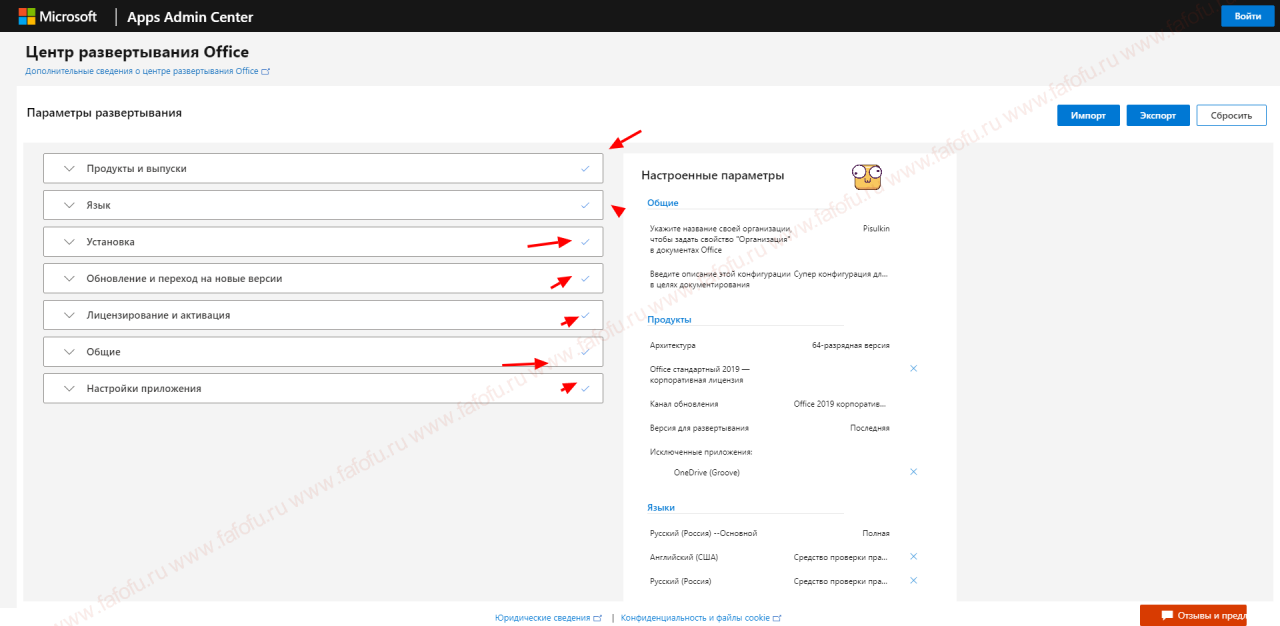Click Русский (Россия) --Основной language entry
The height and width of the screenshot is (626, 1280).
(x=704, y=533)
